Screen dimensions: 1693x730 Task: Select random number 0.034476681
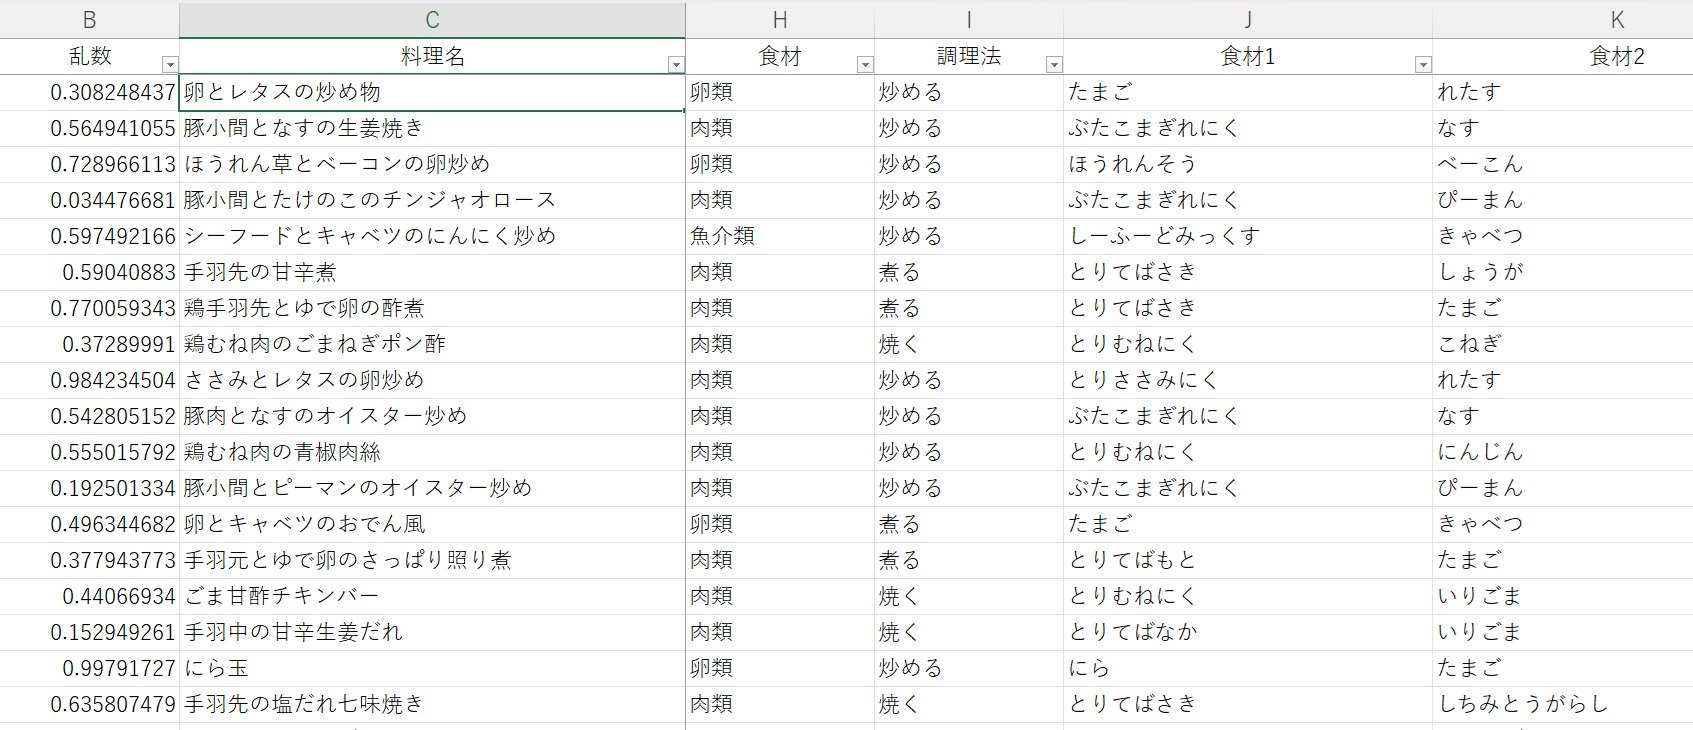pos(90,201)
